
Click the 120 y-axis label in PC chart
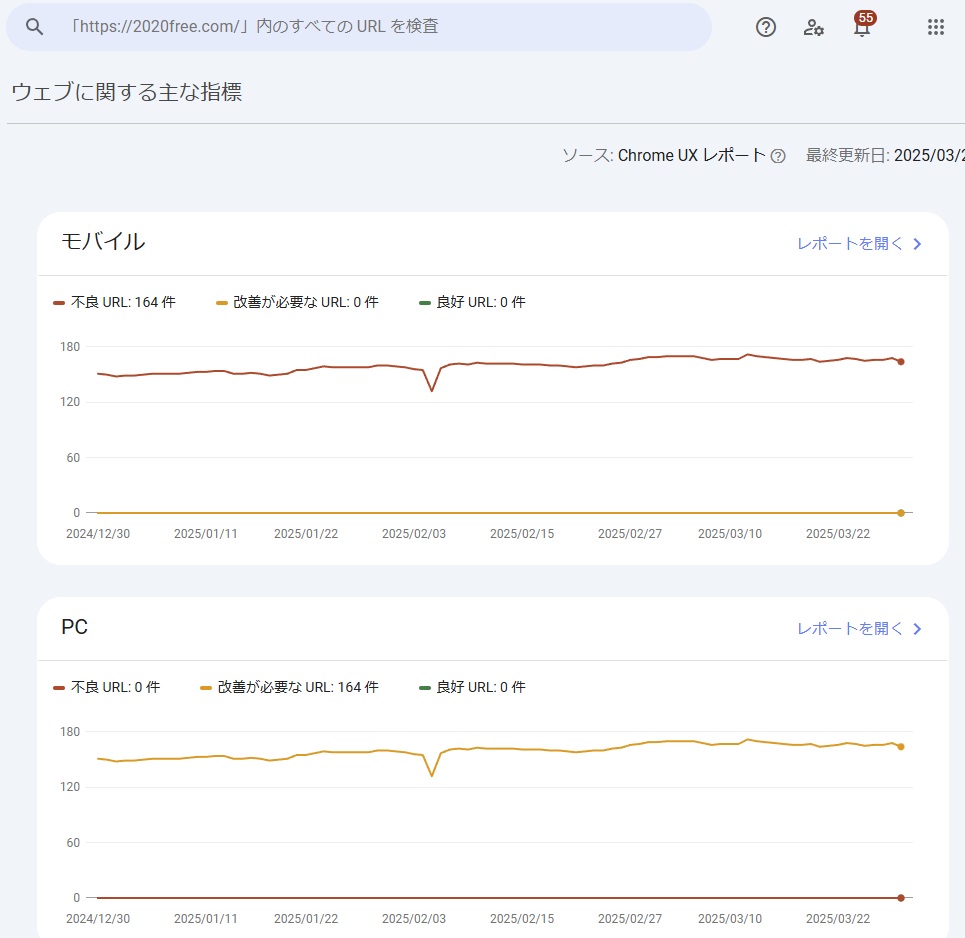(70, 787)
